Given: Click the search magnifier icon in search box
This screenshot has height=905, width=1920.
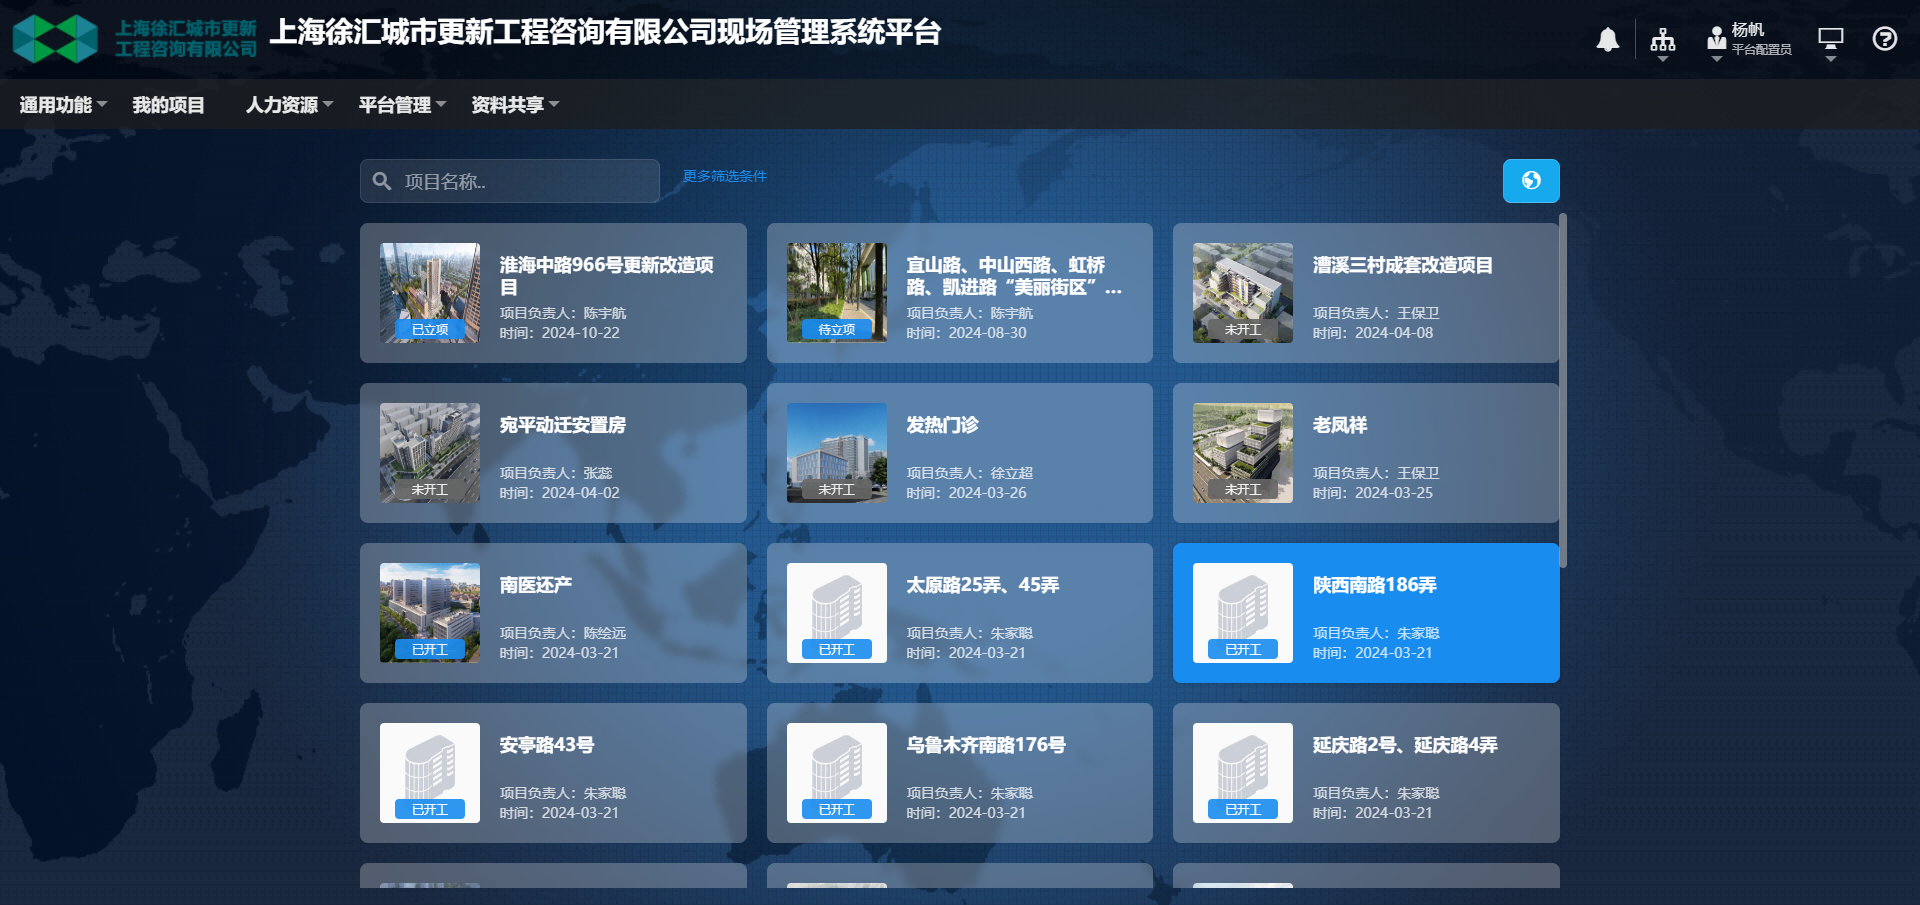Looking at the screenshot, I should tap(382, 181).
